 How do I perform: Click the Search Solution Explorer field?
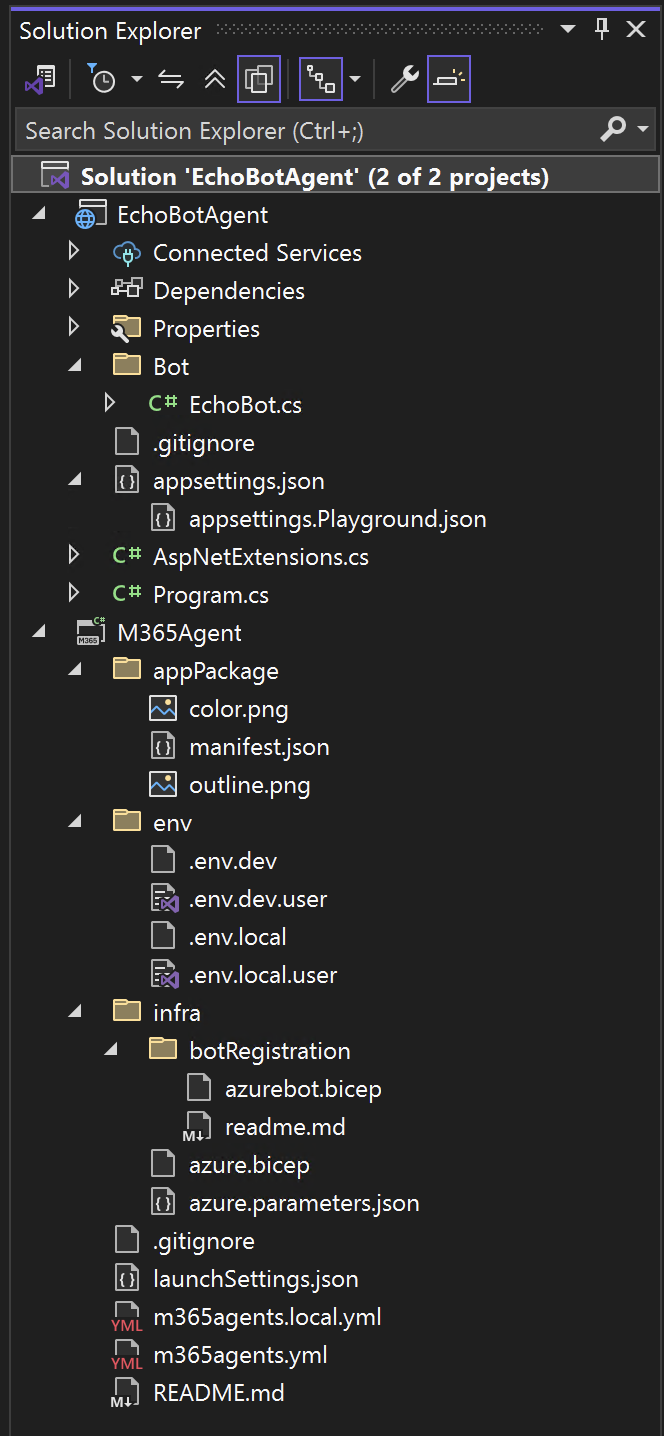pos(308,130)
